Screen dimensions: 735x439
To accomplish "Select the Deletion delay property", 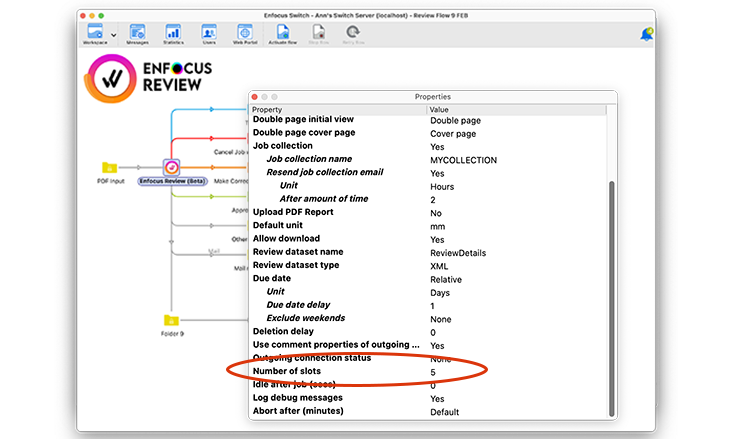I will point(283,331).
